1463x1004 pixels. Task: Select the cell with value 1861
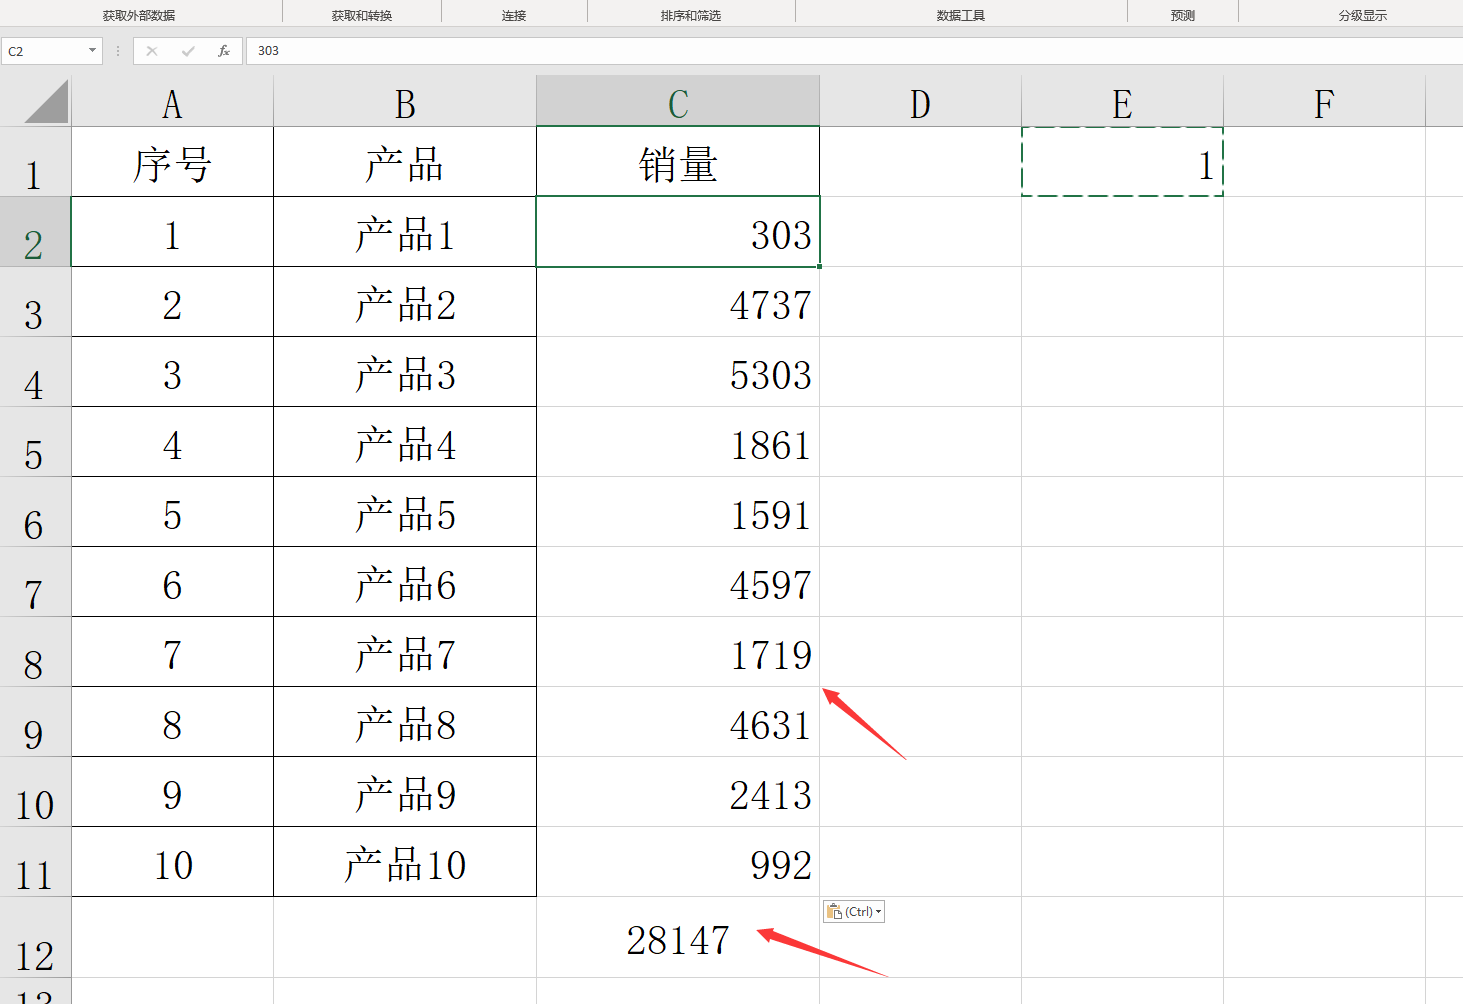[x=678, y=442]
